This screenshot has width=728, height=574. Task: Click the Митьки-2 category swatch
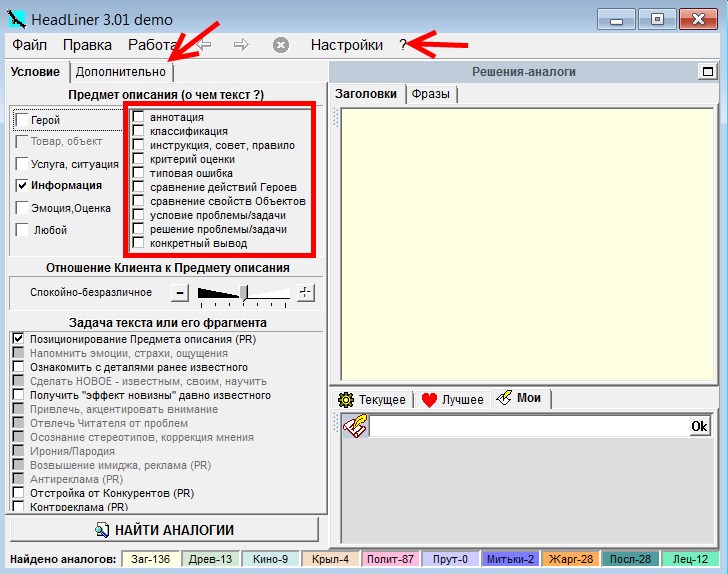[x=510, y=559]
